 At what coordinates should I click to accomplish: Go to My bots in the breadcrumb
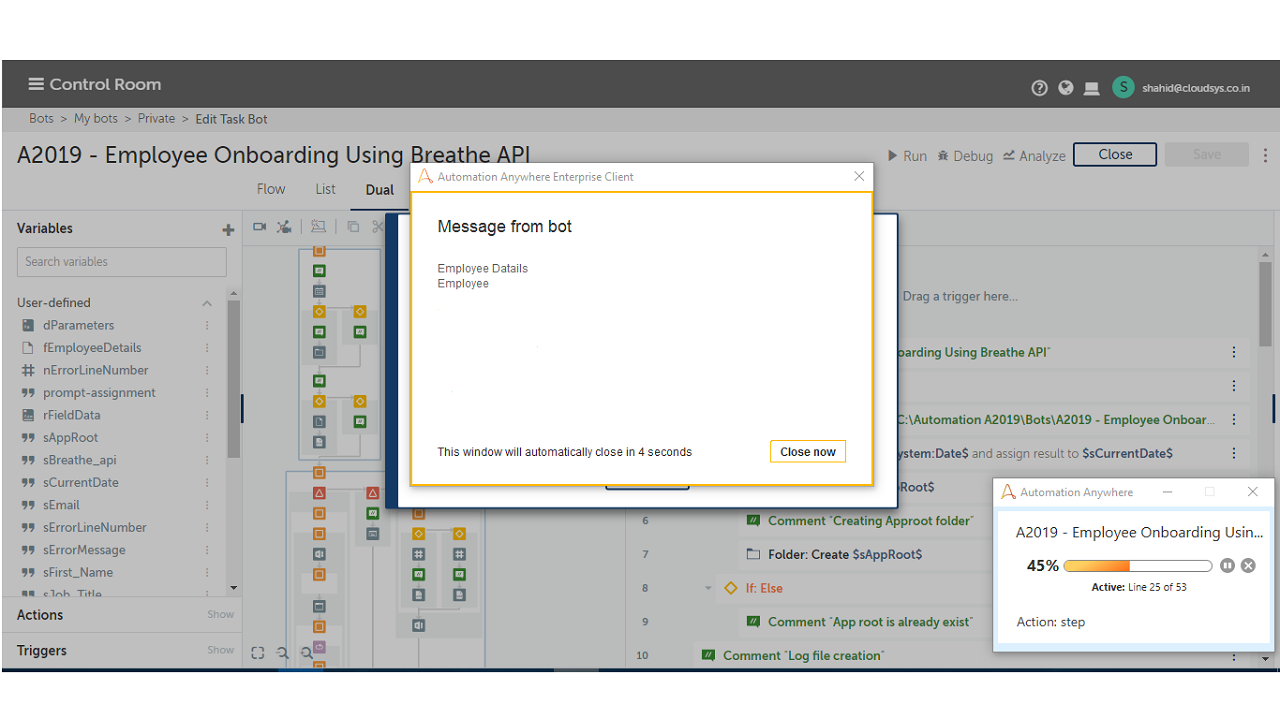pos(96,118)
